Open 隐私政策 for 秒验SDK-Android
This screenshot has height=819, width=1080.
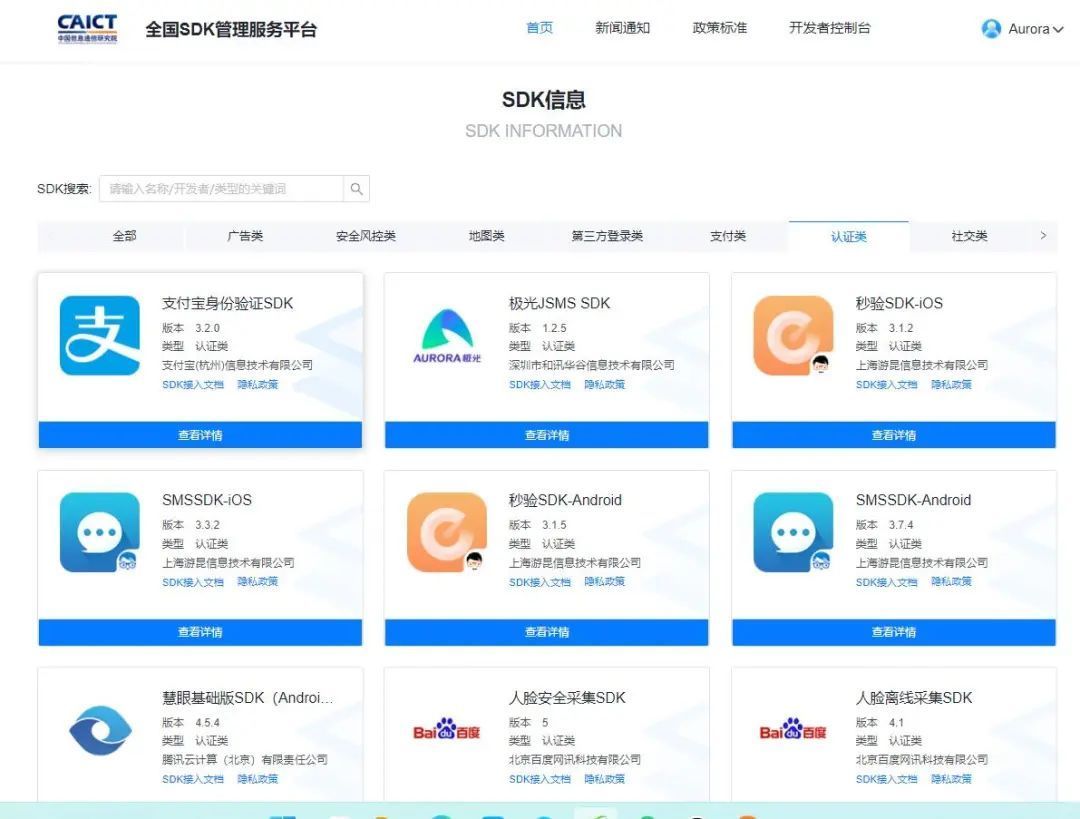(x=605, y=582)
